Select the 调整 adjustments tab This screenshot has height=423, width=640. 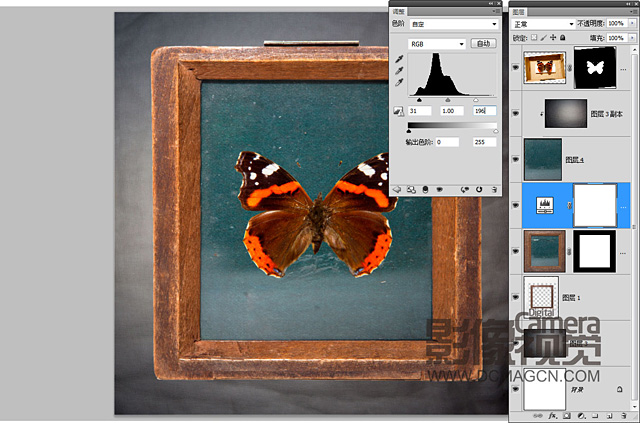(398, 12)
